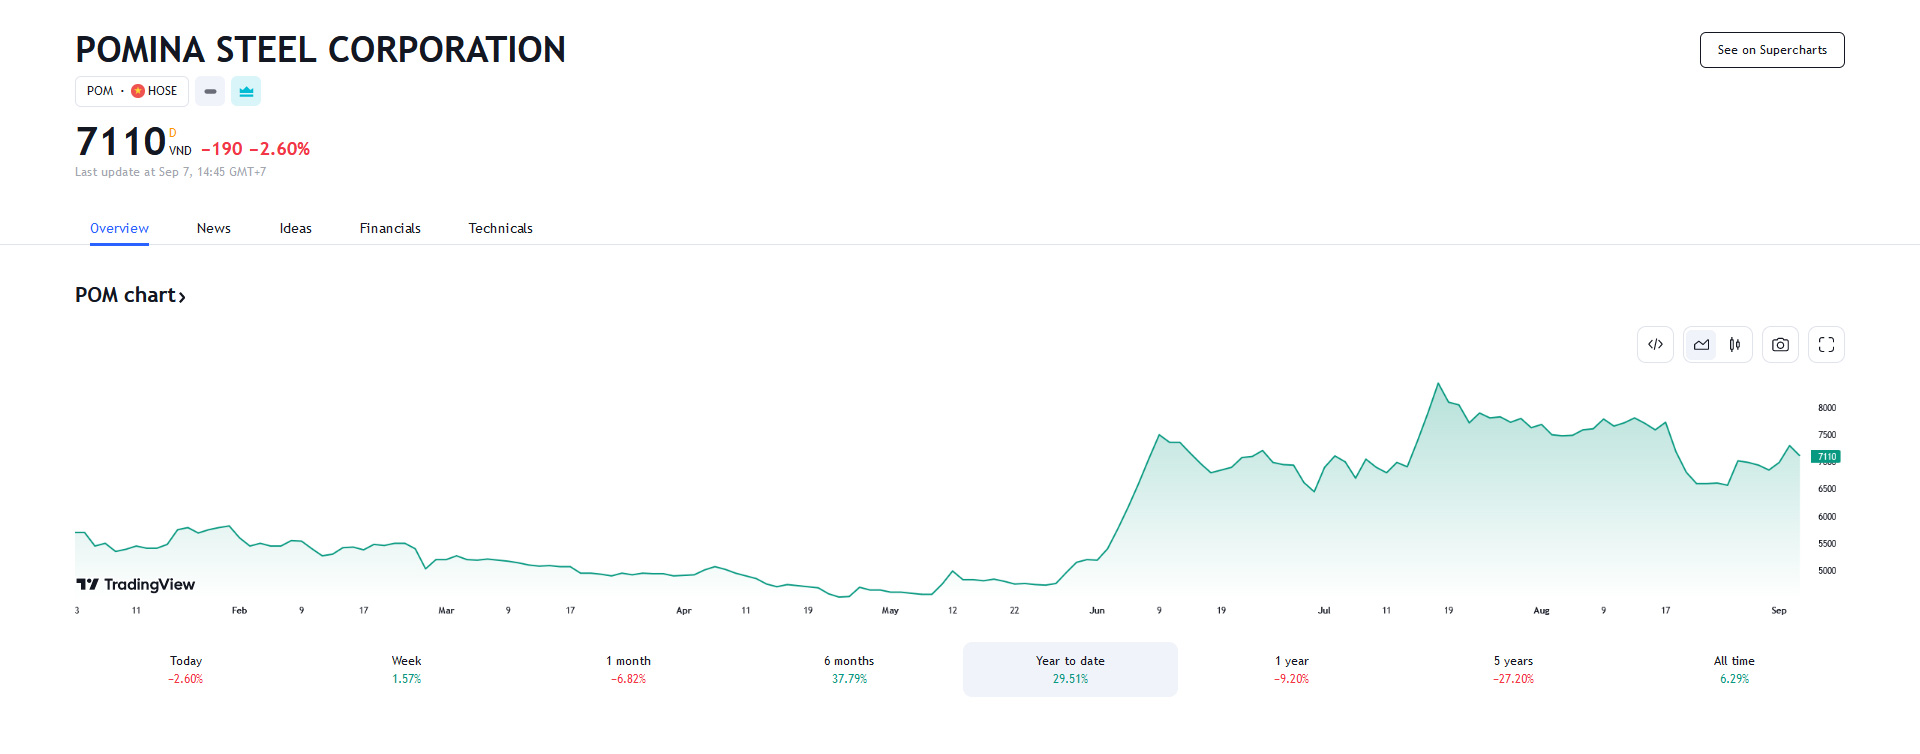The height and width of the screenshot is (754, 1920).
Task: Click the Feb label on time axis
Action: pos(239,610)
